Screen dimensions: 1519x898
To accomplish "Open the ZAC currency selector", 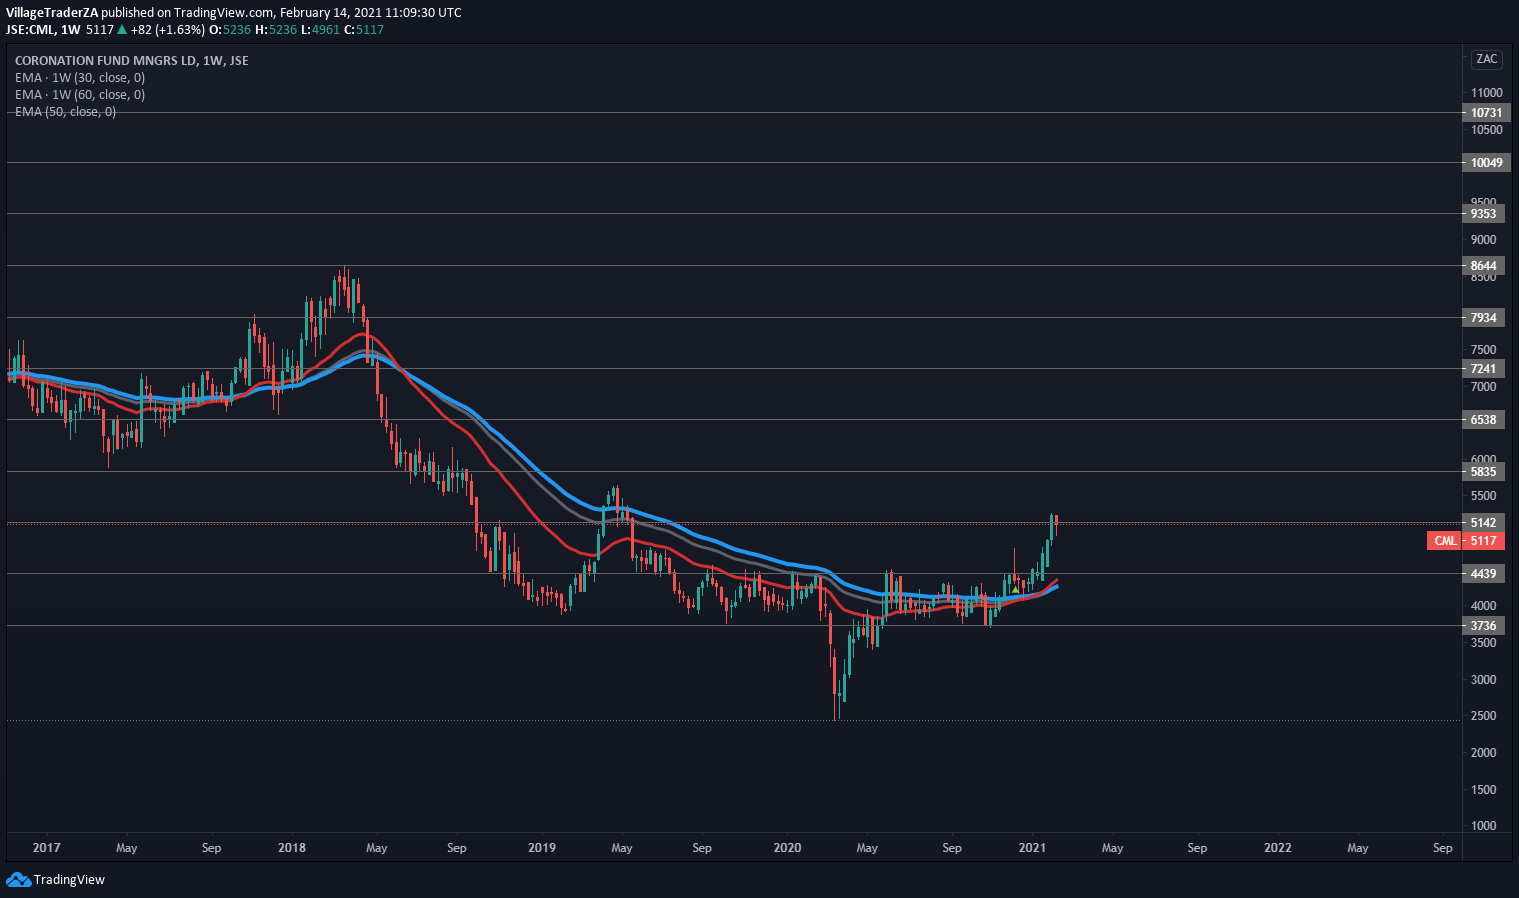I will 1486,59.
